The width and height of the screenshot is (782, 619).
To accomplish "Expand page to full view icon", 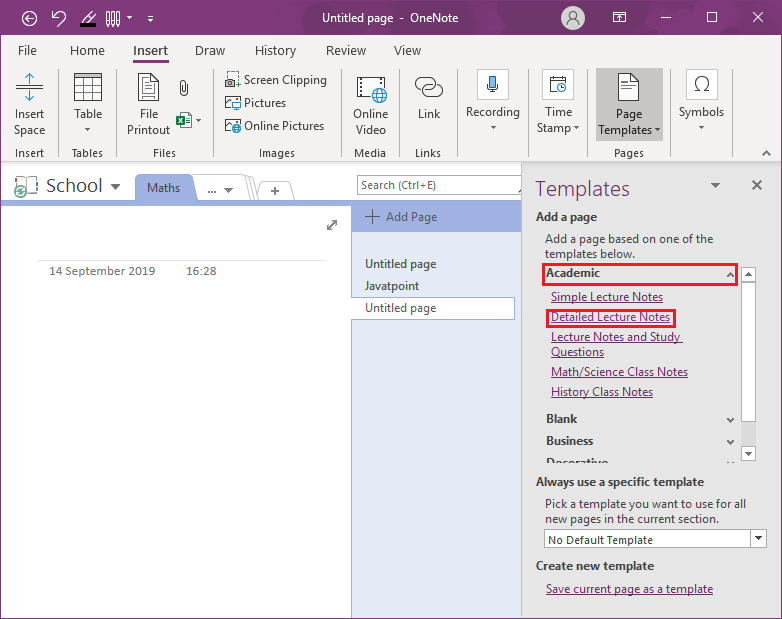I will pyautogui.click(x=332, y=225).
